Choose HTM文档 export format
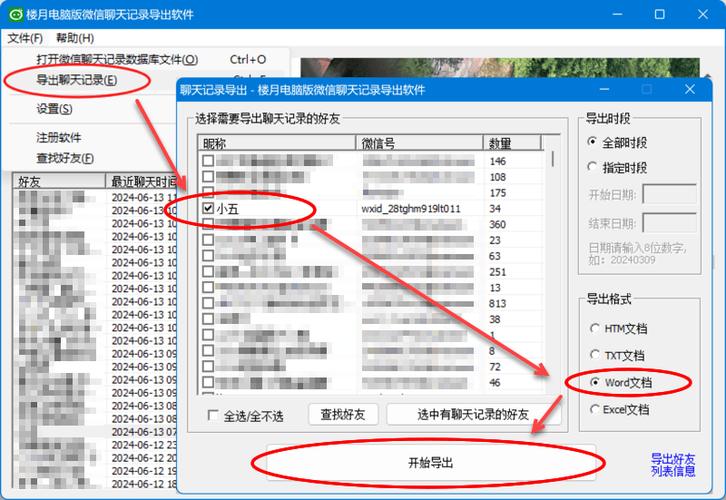 pyautogui.click(x=595, y=328)
